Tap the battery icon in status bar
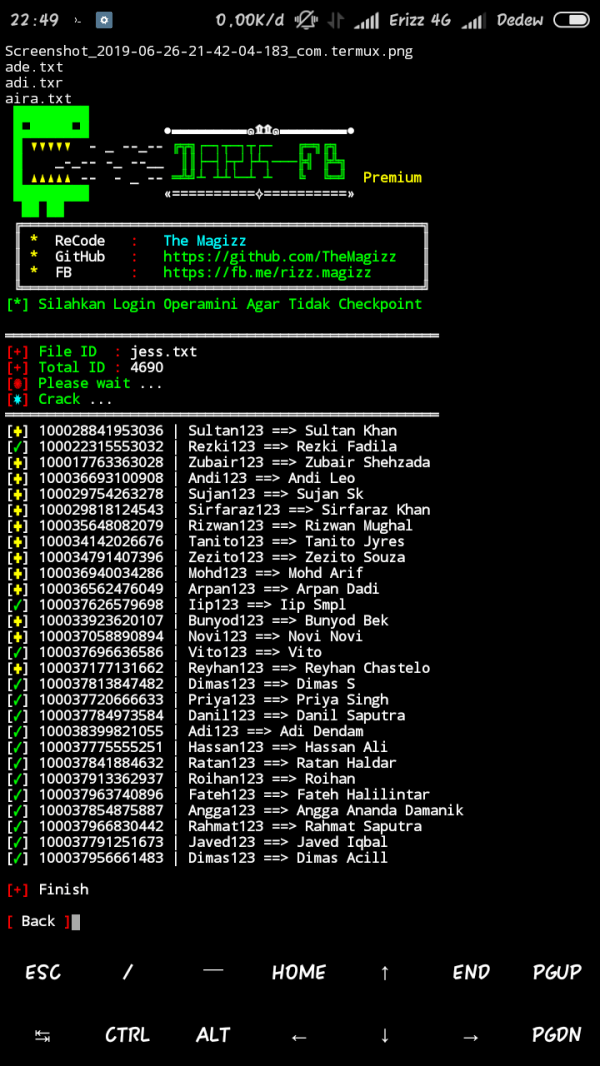 coord(571,20)
